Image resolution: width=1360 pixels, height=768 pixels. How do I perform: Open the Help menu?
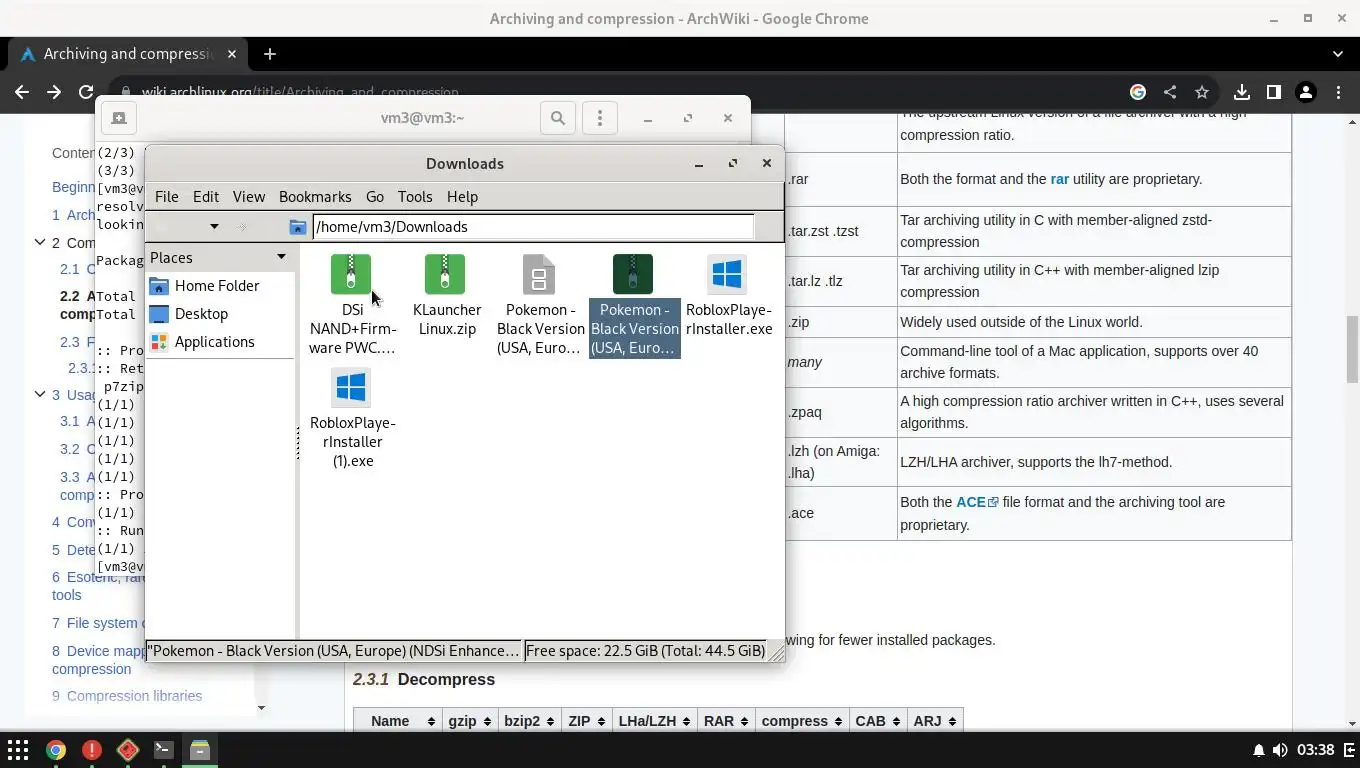tap(462, 197)
